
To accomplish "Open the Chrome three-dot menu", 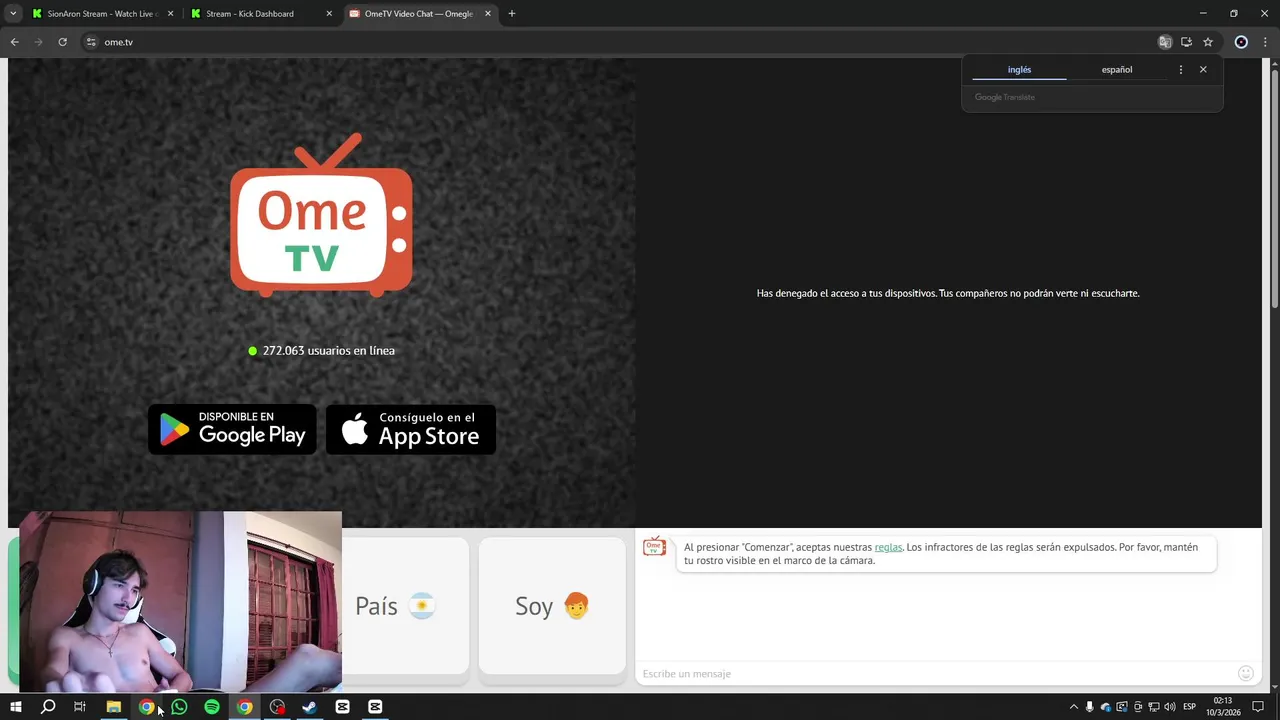I will pyautogui.click(x=1265, y=42).
